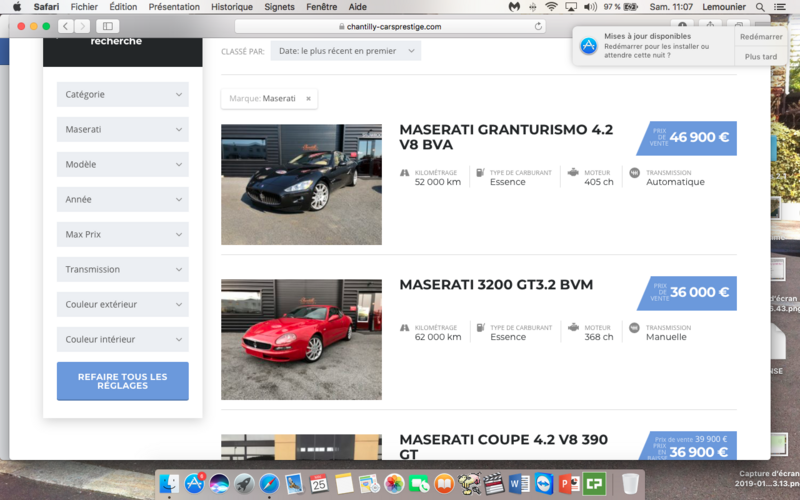This screenshot has width=800, height=500.
Task: Open the Mail eagle stamp icon in Dock
Action: [x=294, y=484]
